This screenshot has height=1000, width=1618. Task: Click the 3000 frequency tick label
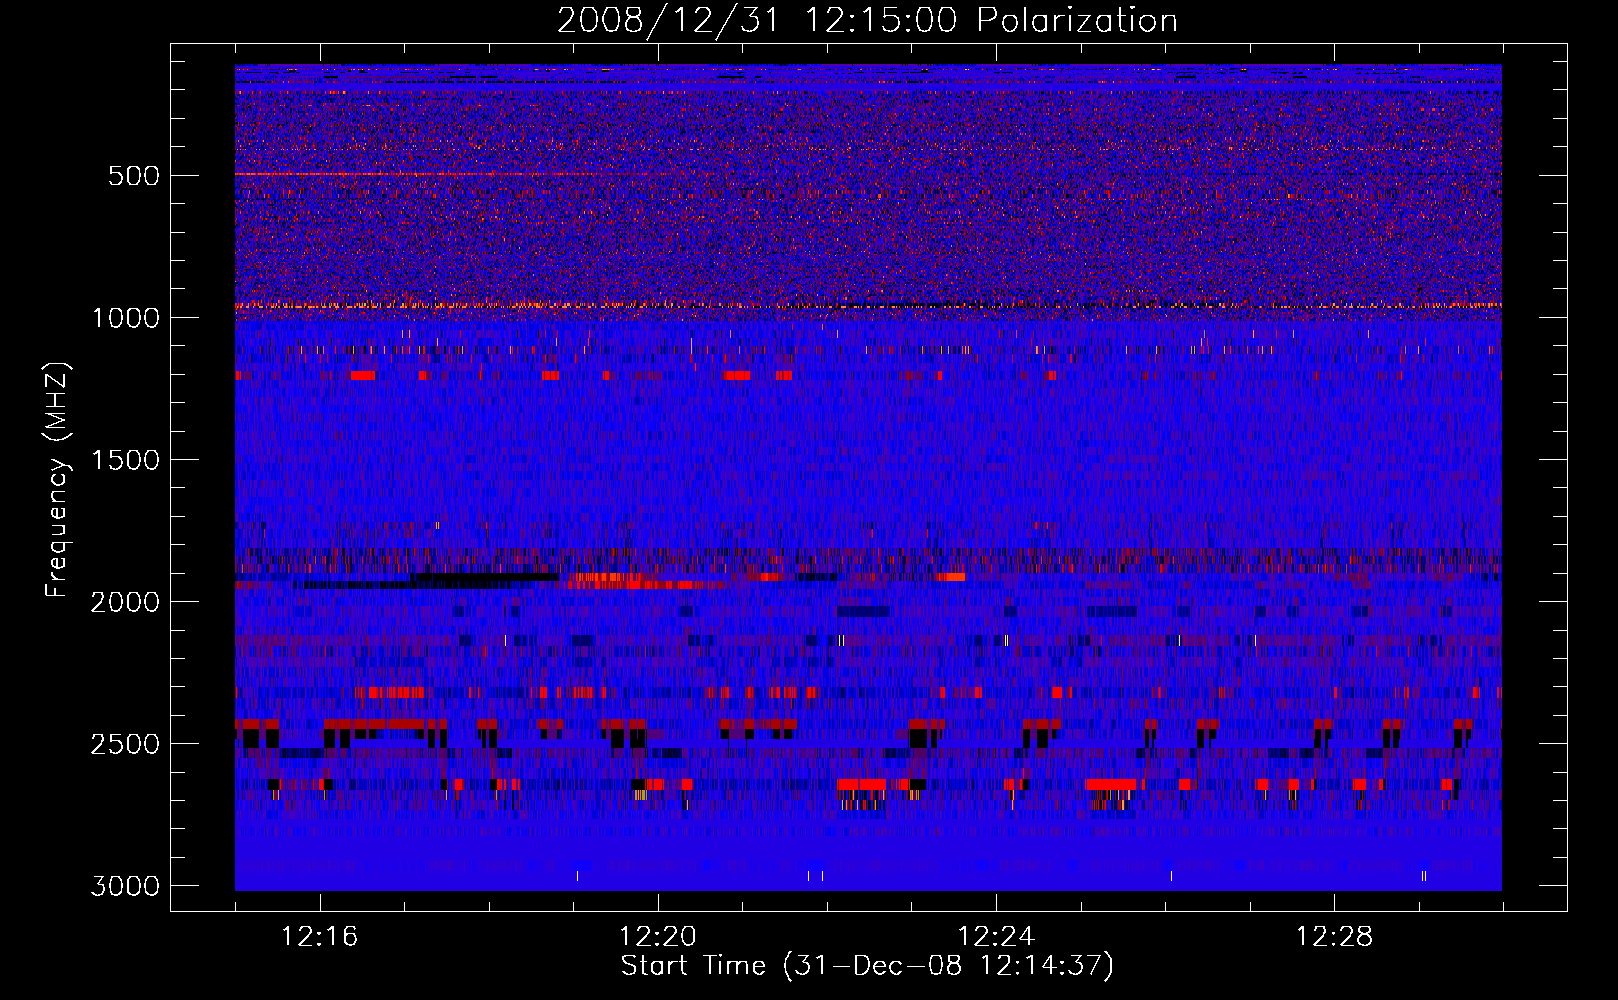[x=125, y=886]
